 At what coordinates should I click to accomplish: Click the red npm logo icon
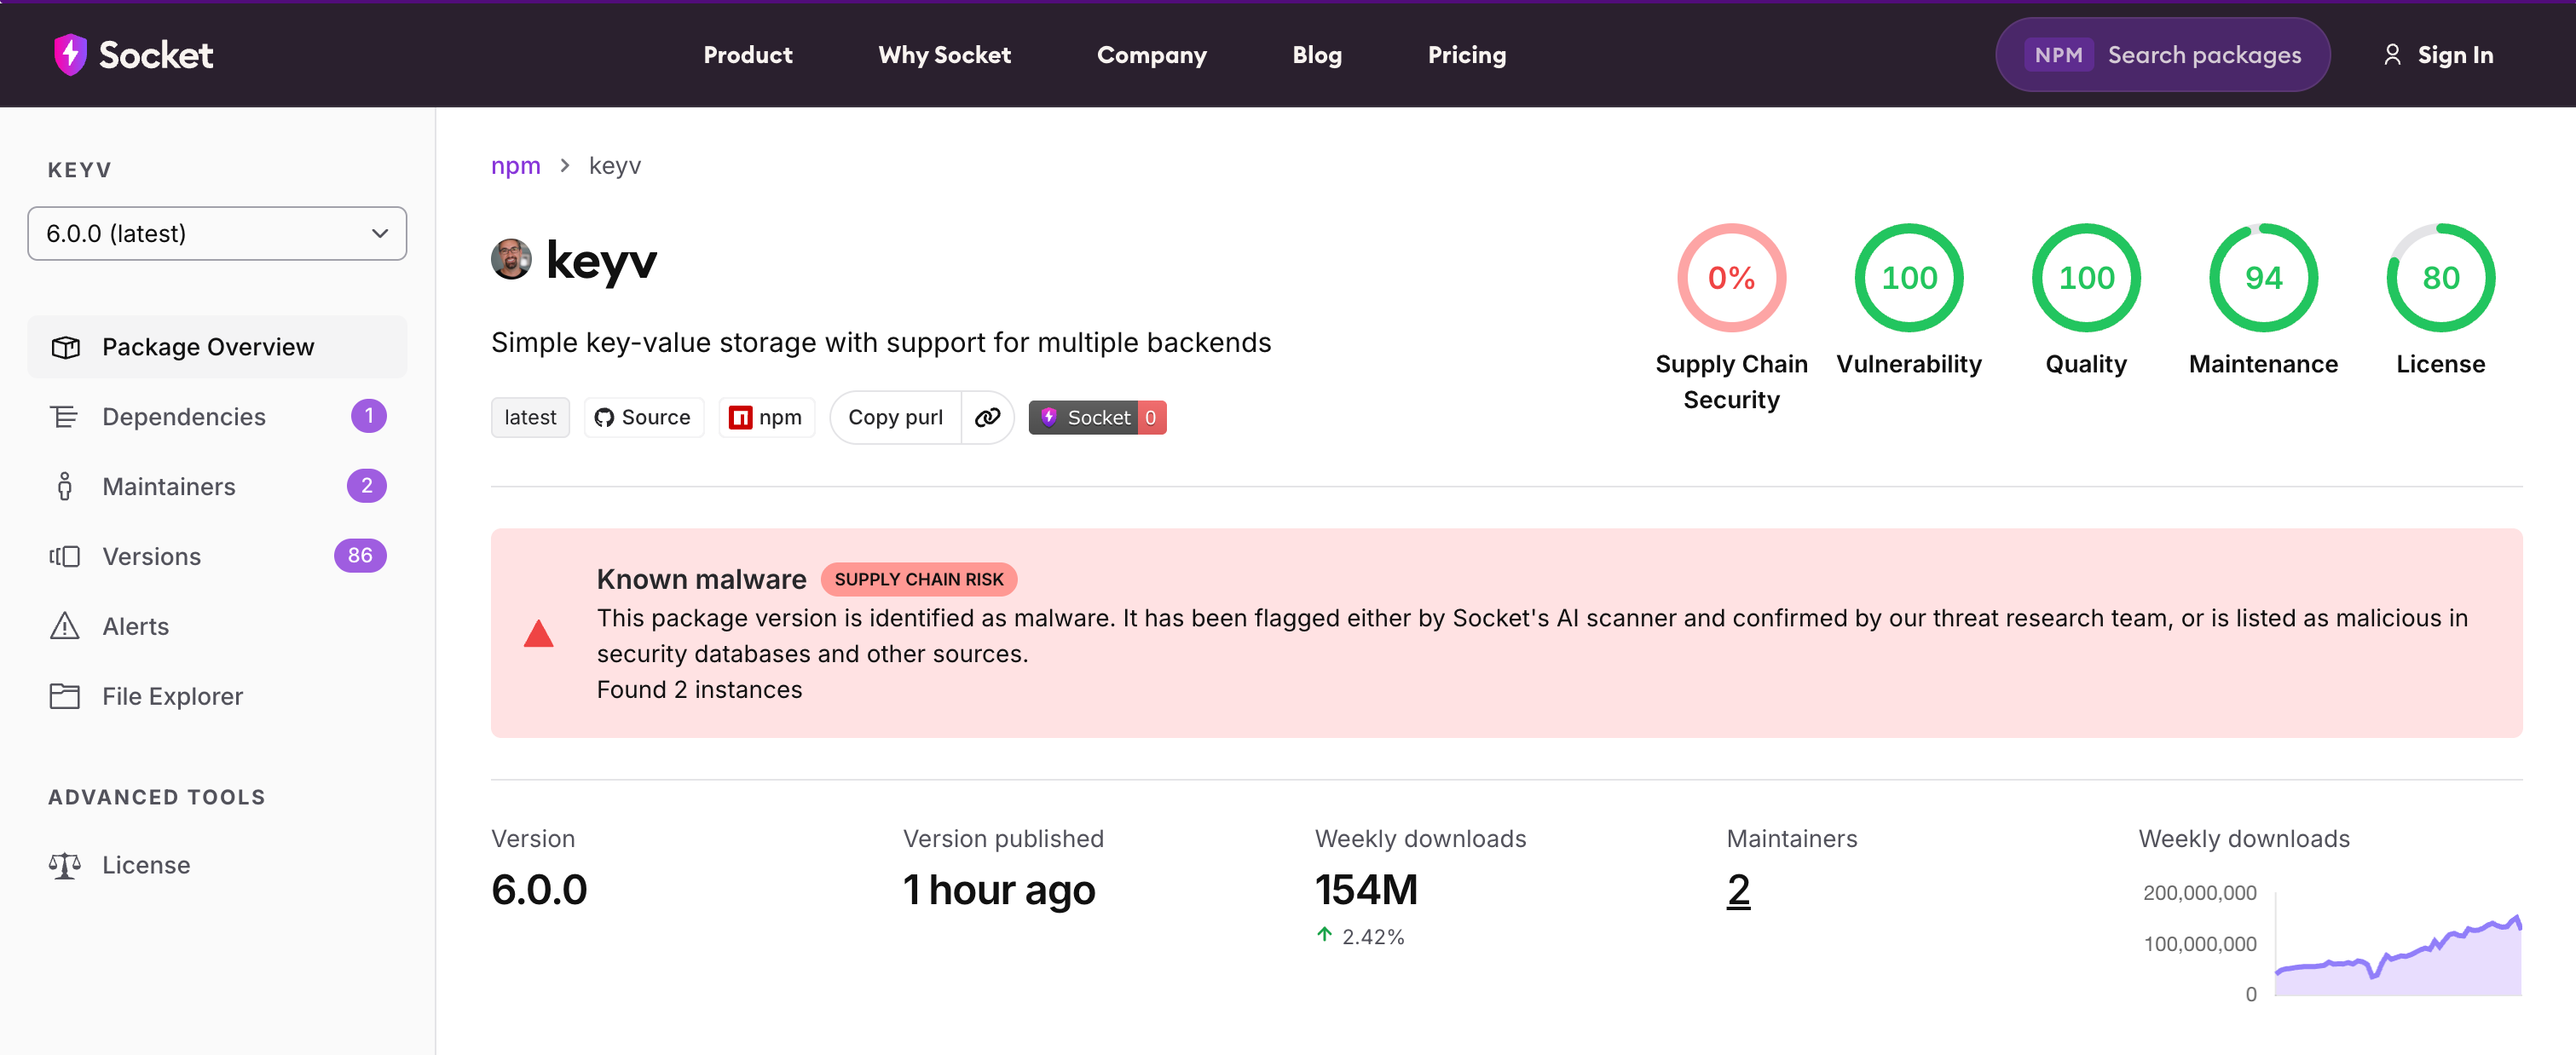click(740, 417)
